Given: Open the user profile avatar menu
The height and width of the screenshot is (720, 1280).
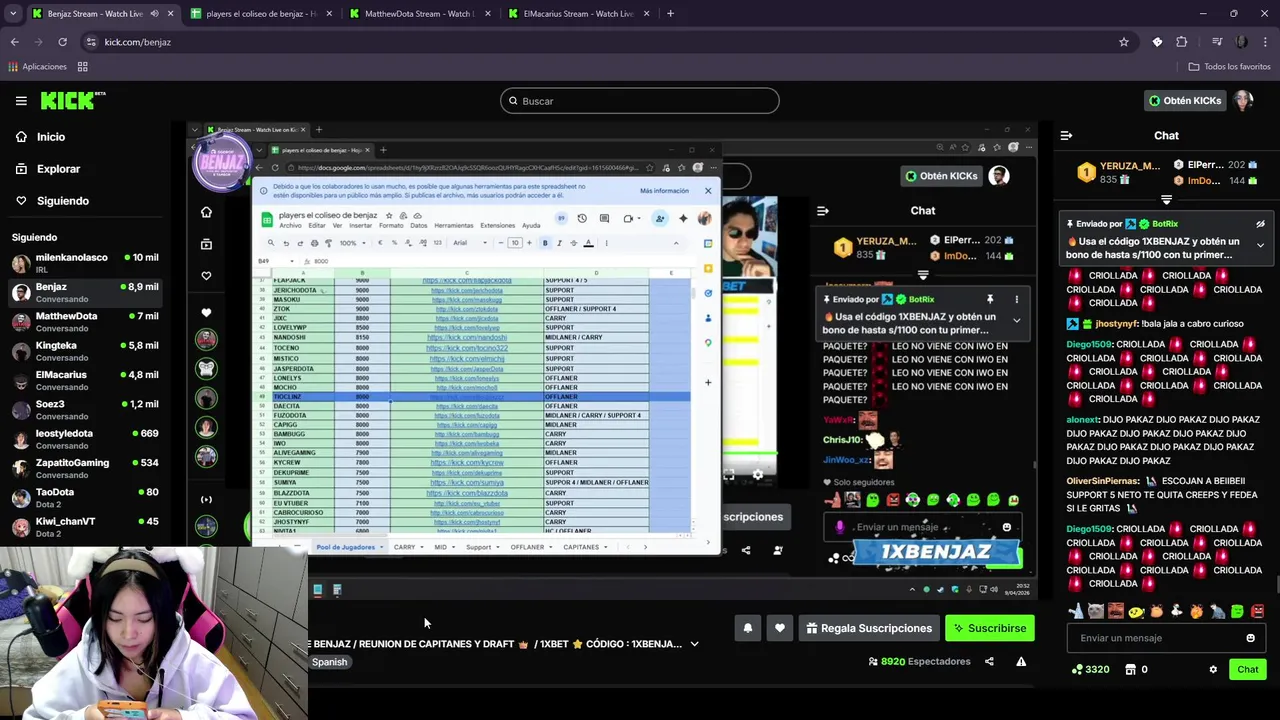Looking at the screenshot, I should pos(1243,100).
